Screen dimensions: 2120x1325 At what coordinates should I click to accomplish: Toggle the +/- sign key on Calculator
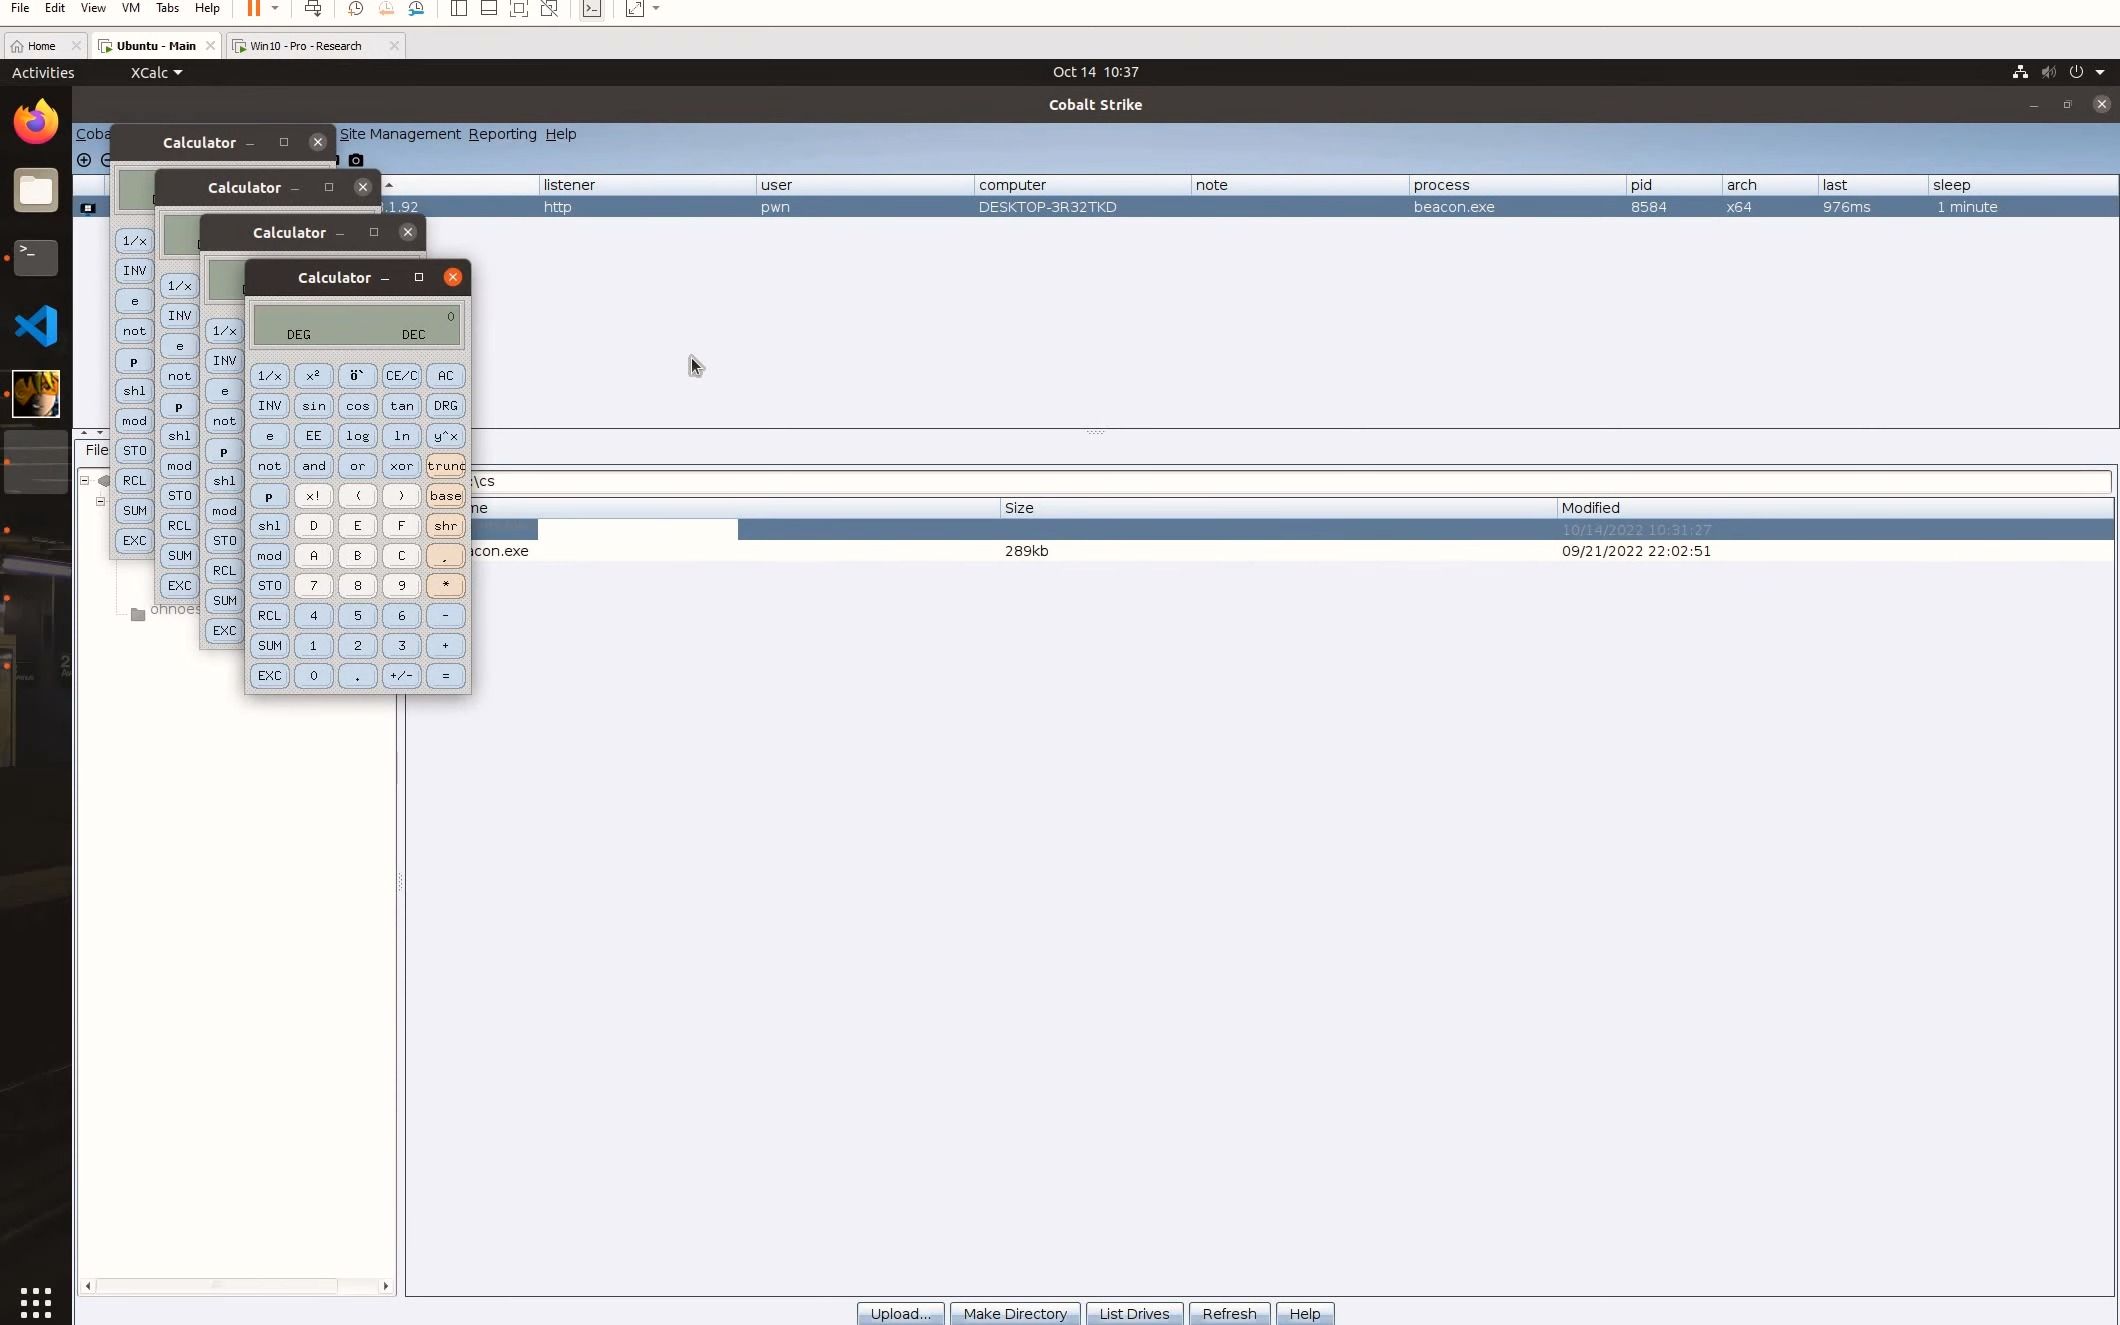[x=401, y=676]
